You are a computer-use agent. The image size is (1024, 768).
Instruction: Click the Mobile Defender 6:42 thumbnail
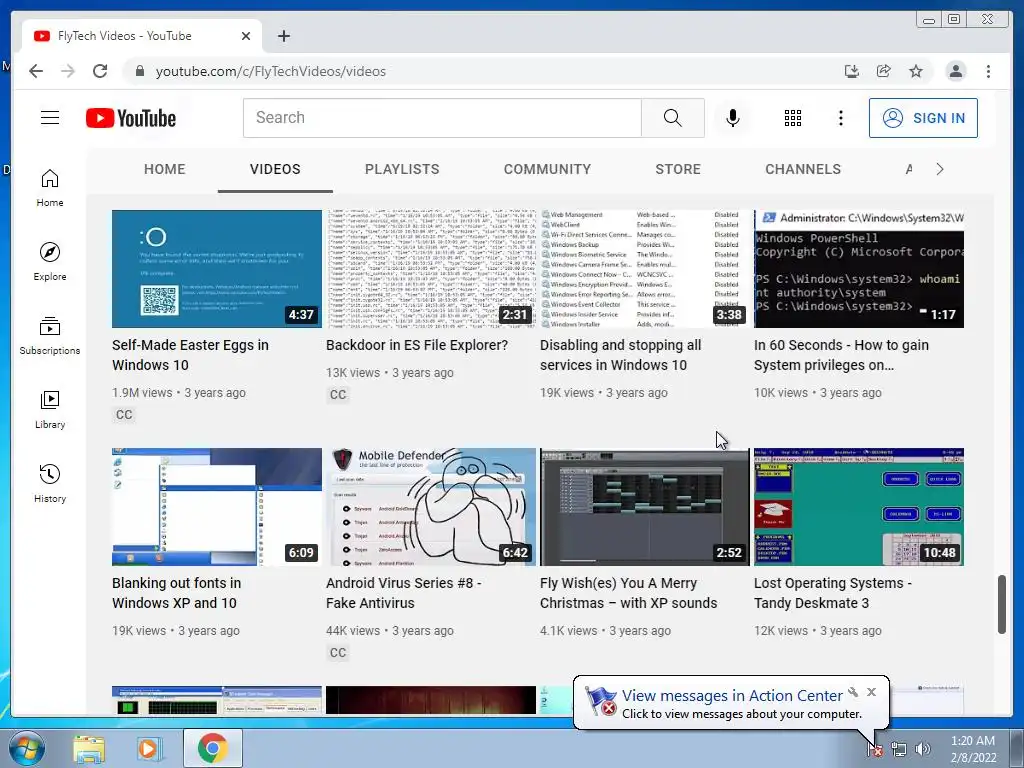[431, 507]
